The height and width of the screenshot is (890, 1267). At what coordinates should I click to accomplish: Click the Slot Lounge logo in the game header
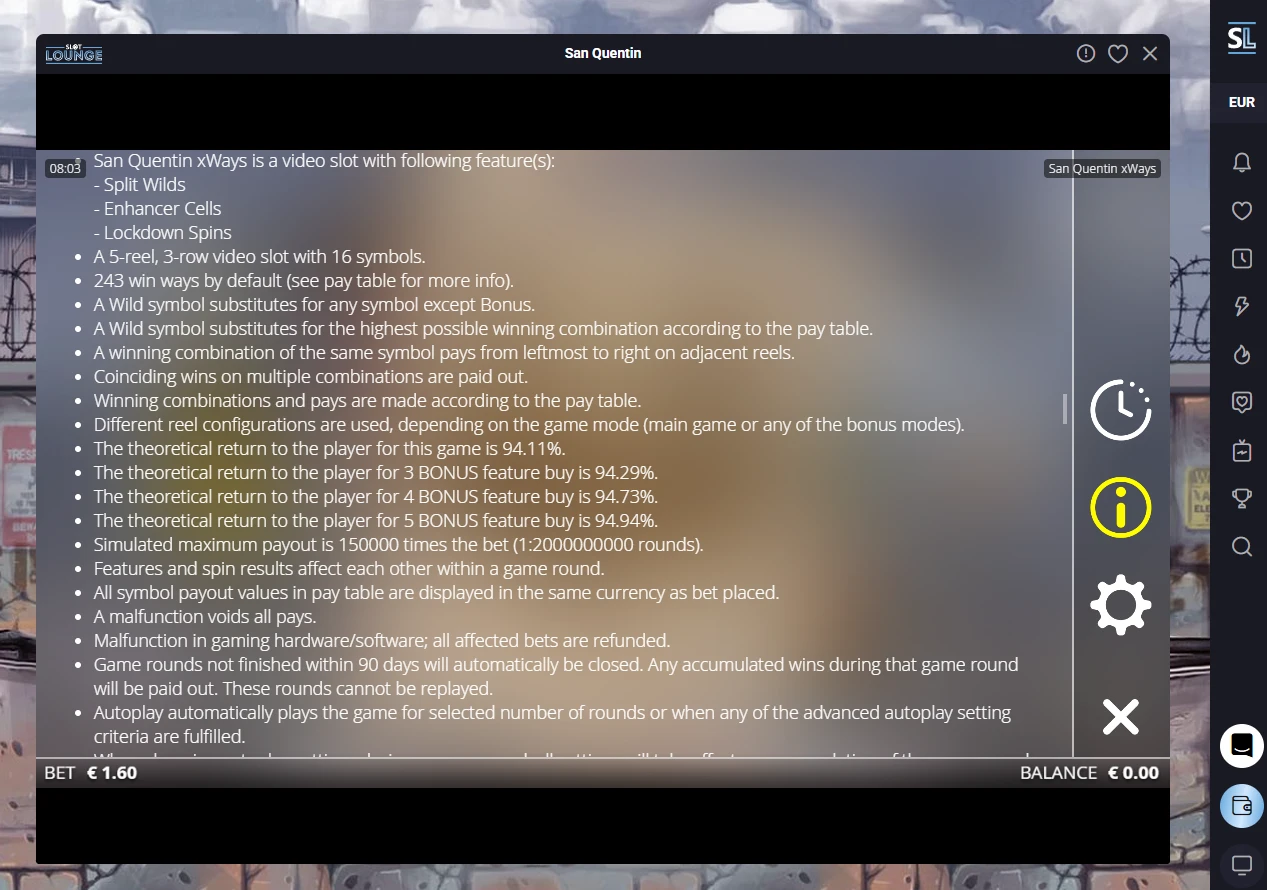pos(74,54)
